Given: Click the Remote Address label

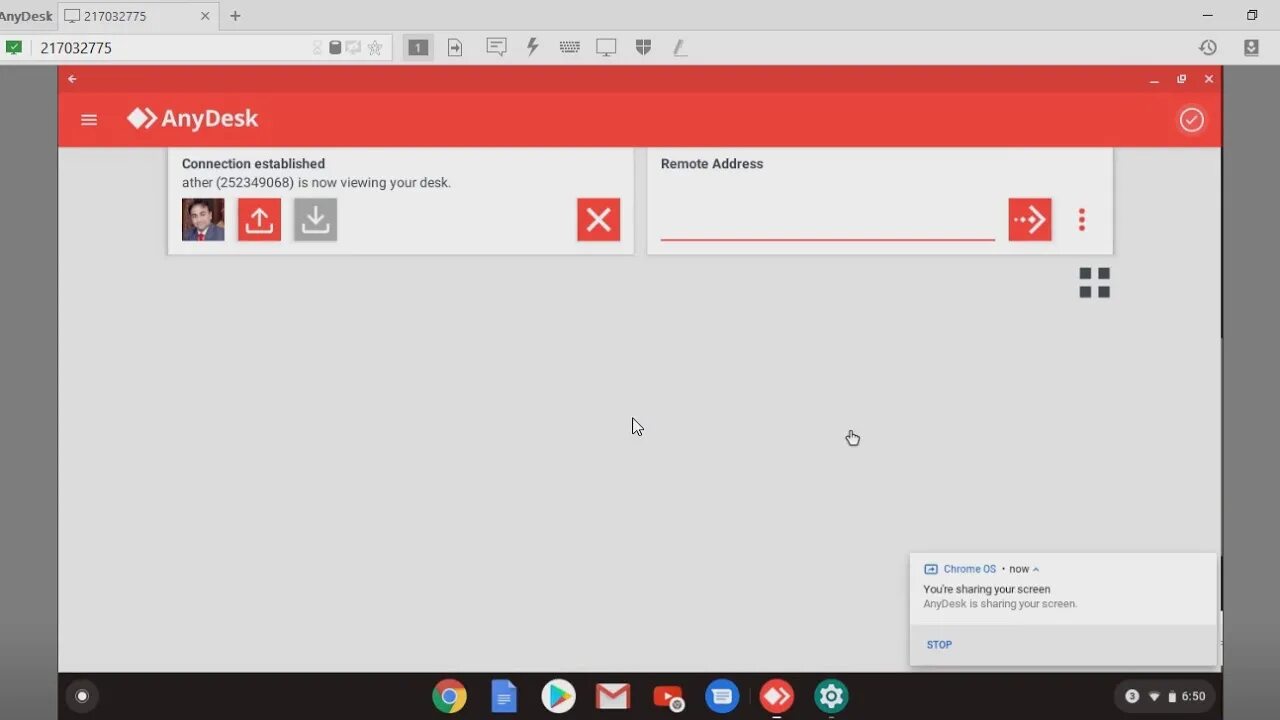Looking at the screenshot, I should tap(712, 164).
